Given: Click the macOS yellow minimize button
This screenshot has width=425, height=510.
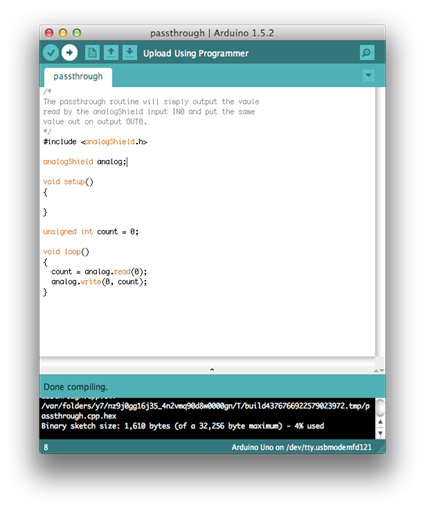Looking at the screenshot, I should [63, 33].
